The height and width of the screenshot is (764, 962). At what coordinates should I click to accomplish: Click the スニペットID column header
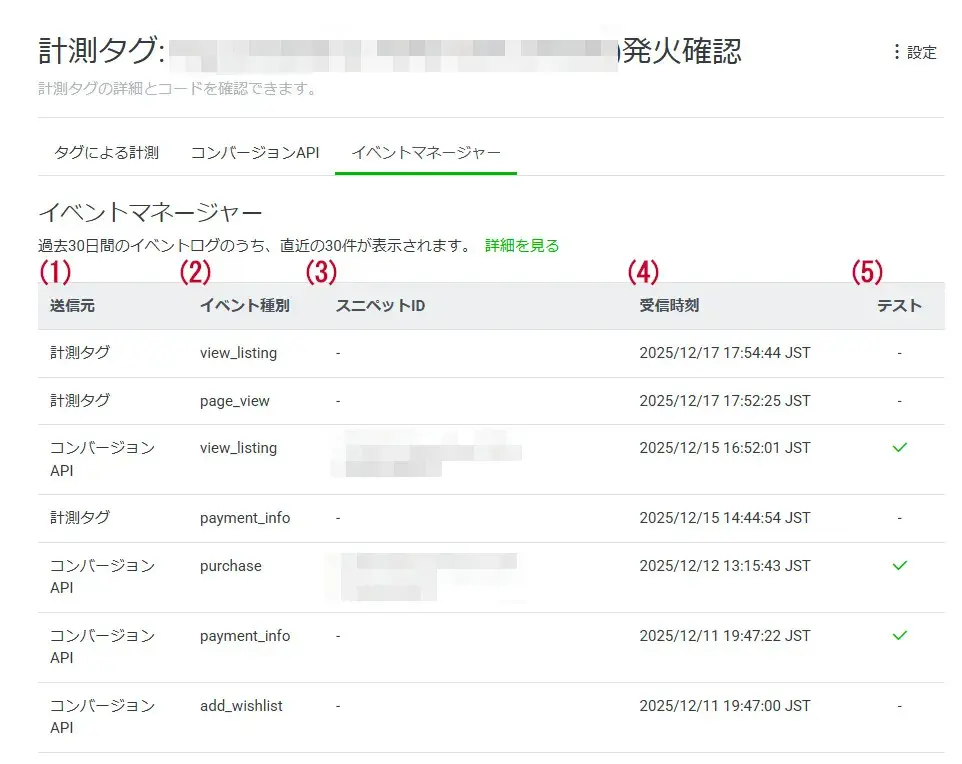[x=380, y=306]
